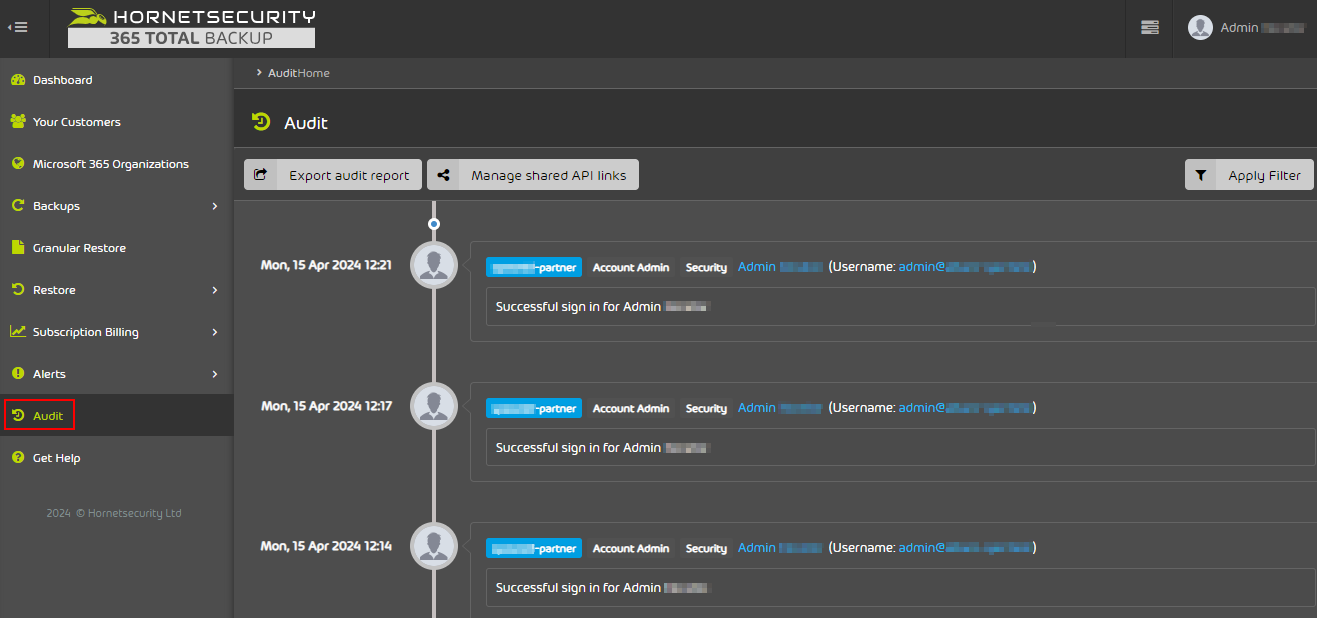
Task: Open Manage shared API links
Action: 532,174
